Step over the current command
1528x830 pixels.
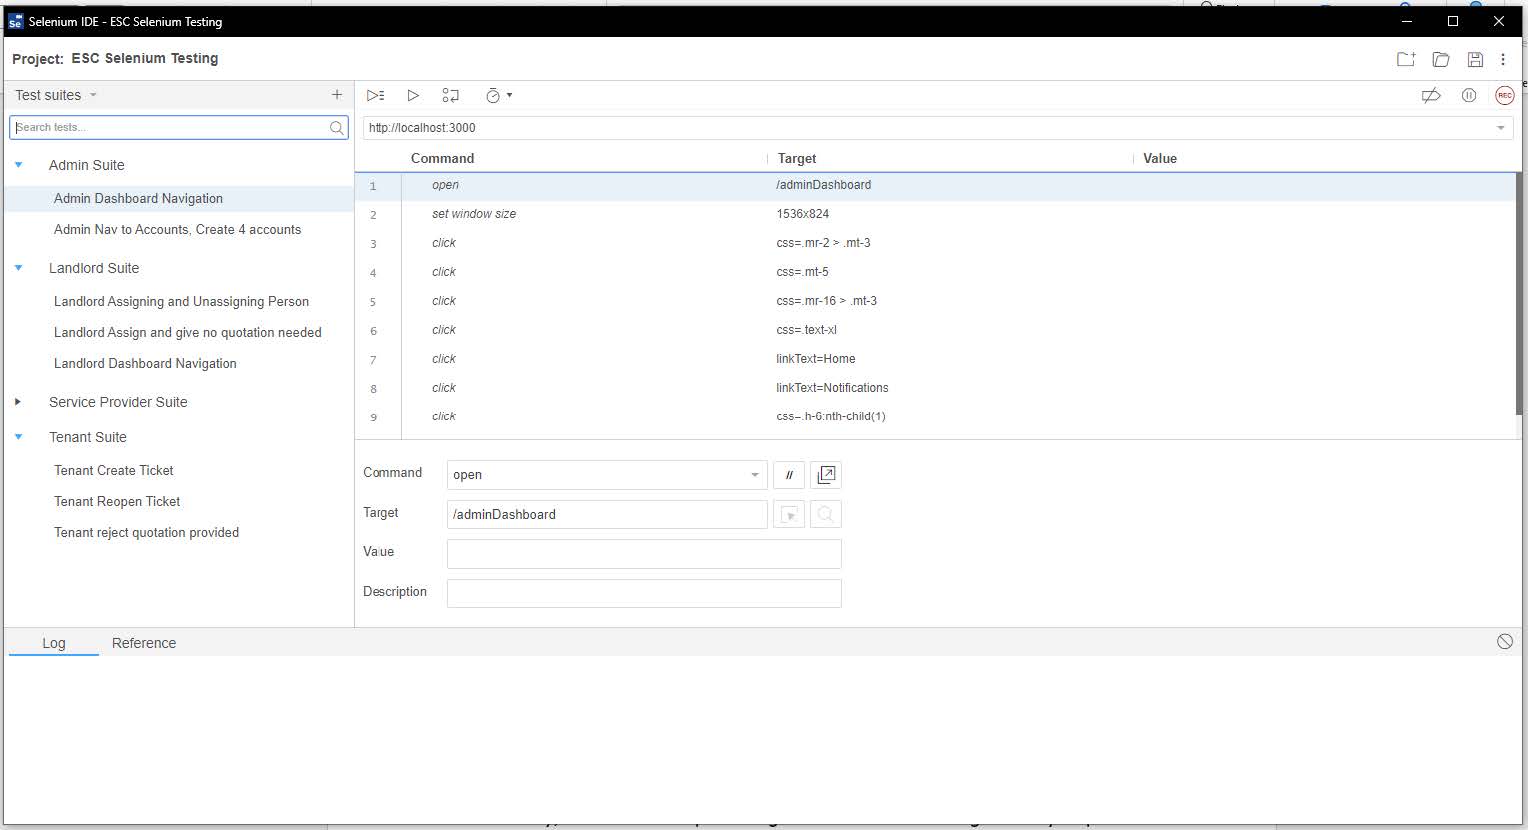[x=450, y=95]
